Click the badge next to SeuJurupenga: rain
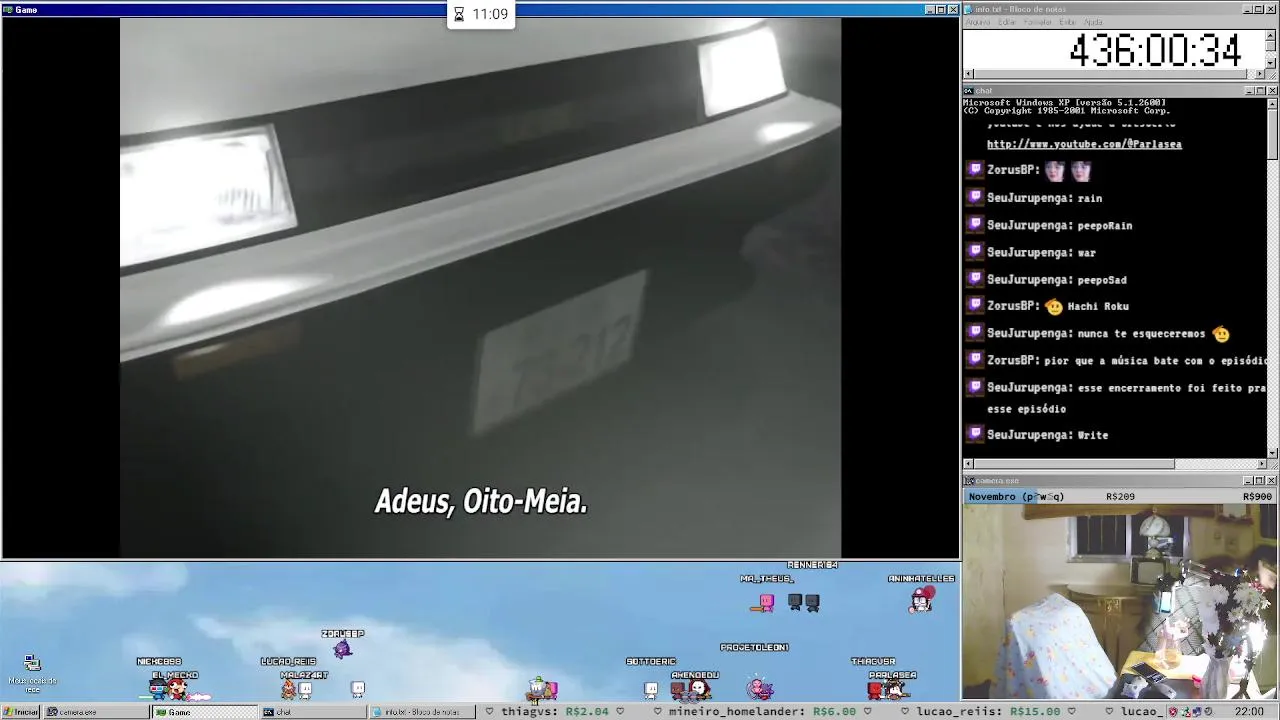 click(975, 198)
